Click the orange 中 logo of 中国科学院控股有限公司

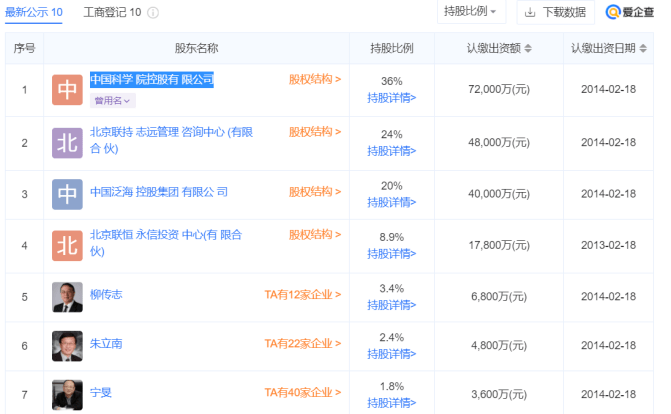67,90
